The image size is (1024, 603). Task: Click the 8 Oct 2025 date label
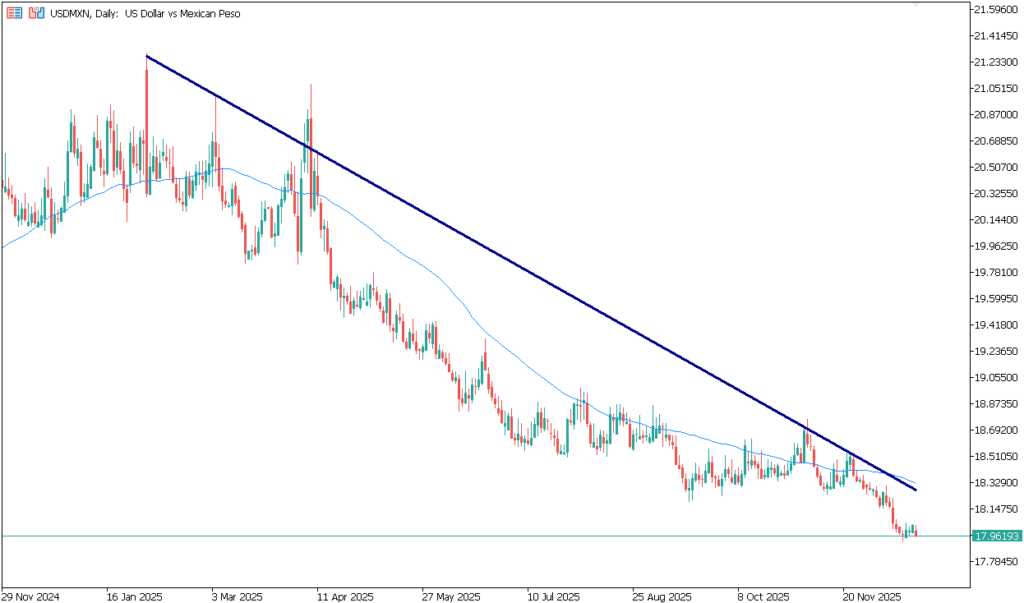(762, 596)
